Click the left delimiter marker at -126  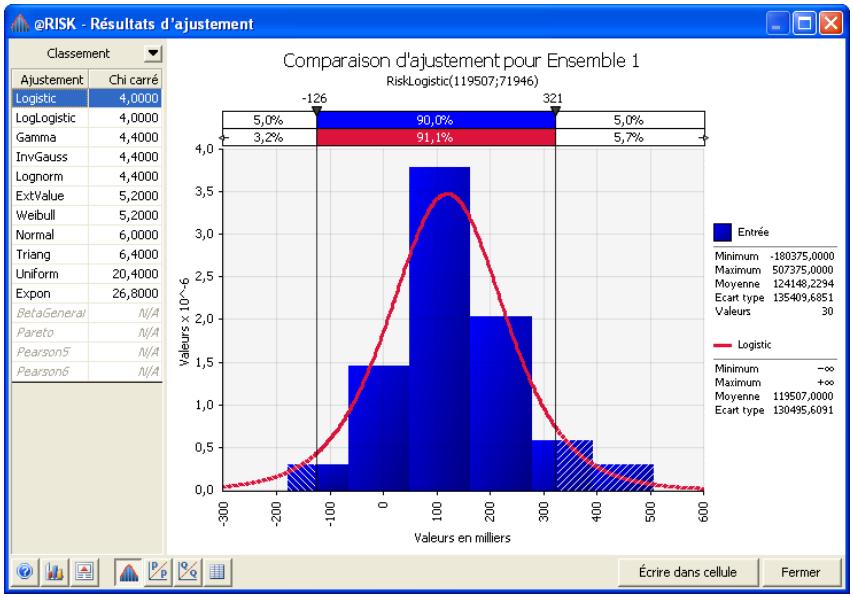pyautogui.click(x=317, y=112)
